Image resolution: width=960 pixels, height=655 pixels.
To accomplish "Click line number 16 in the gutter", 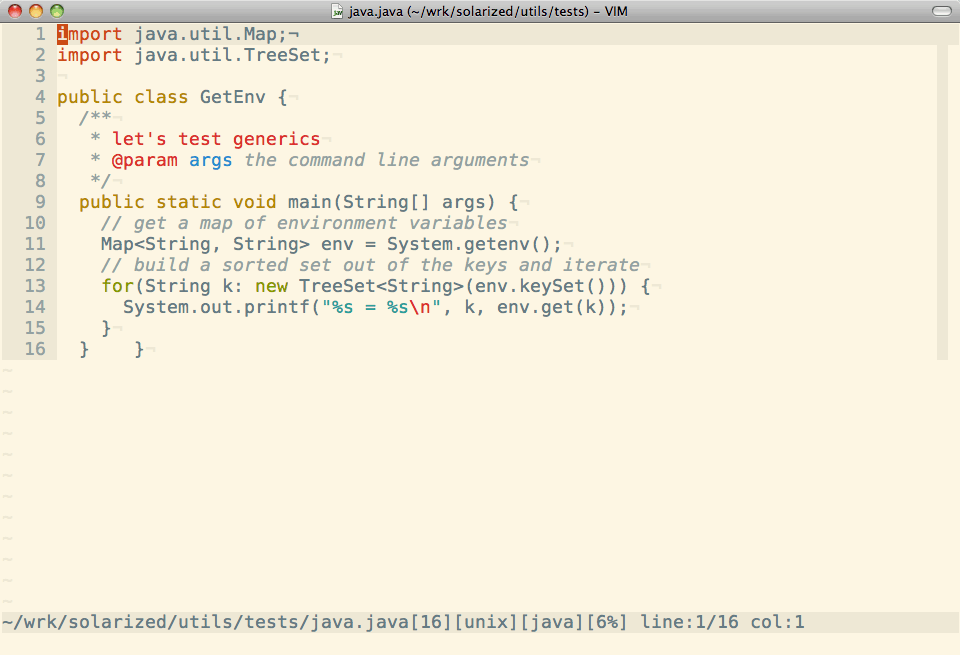I will [x=35, y=349].
